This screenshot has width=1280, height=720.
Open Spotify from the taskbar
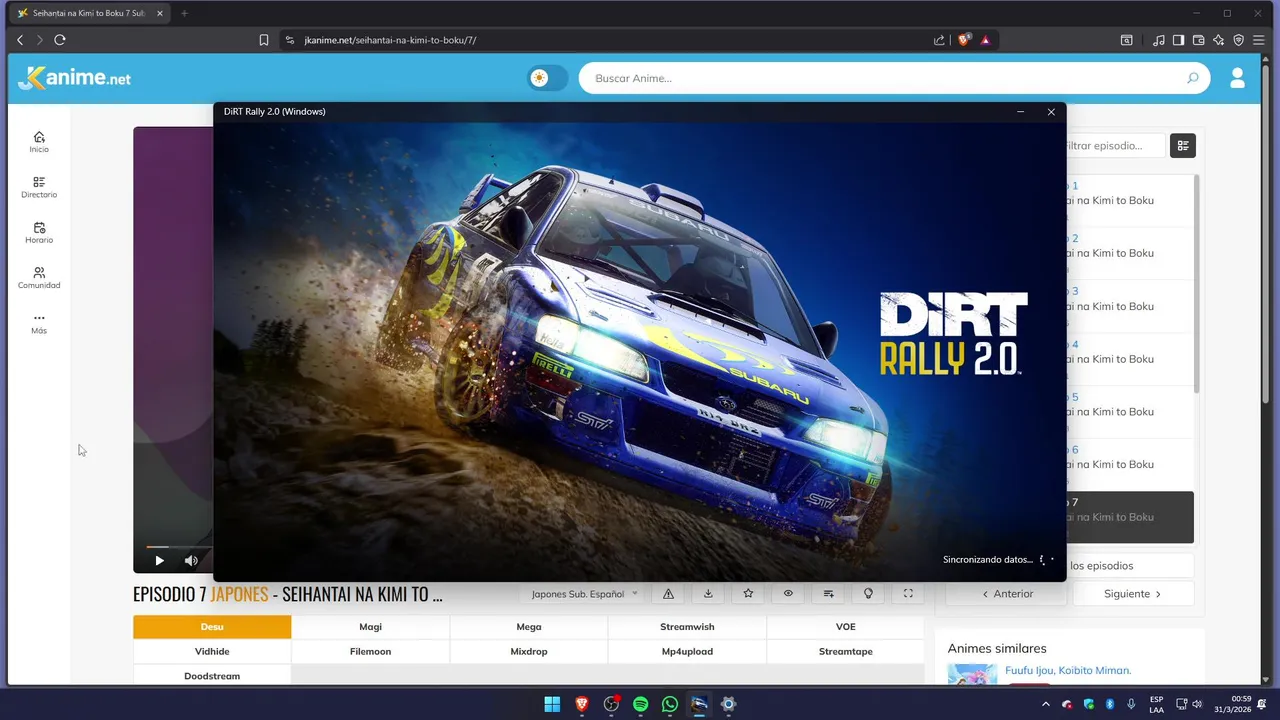[640, 704]
